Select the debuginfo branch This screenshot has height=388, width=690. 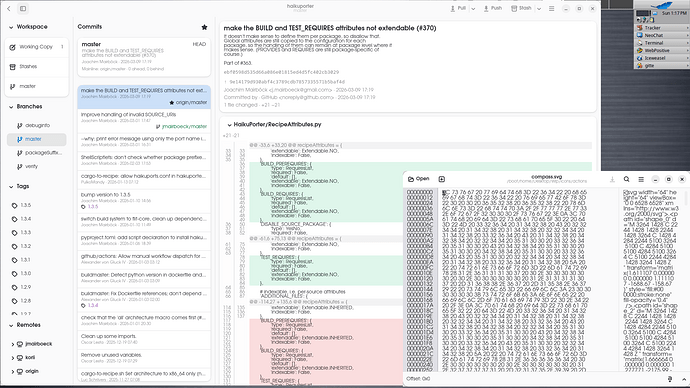click(x=37, y=125)
